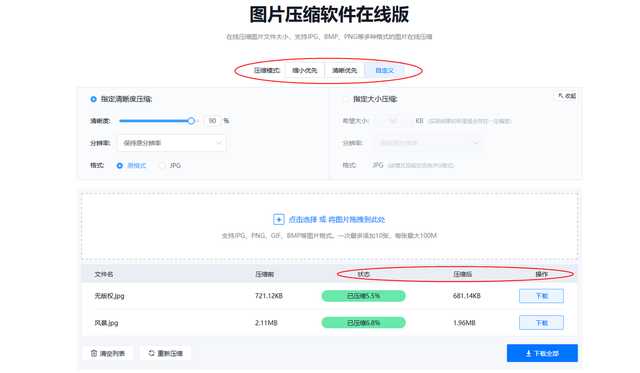The height and width of the screenshot is (373, 640).
Task: Collapse settings with the 收起 arrow icon
Action: tap(561, 95)
